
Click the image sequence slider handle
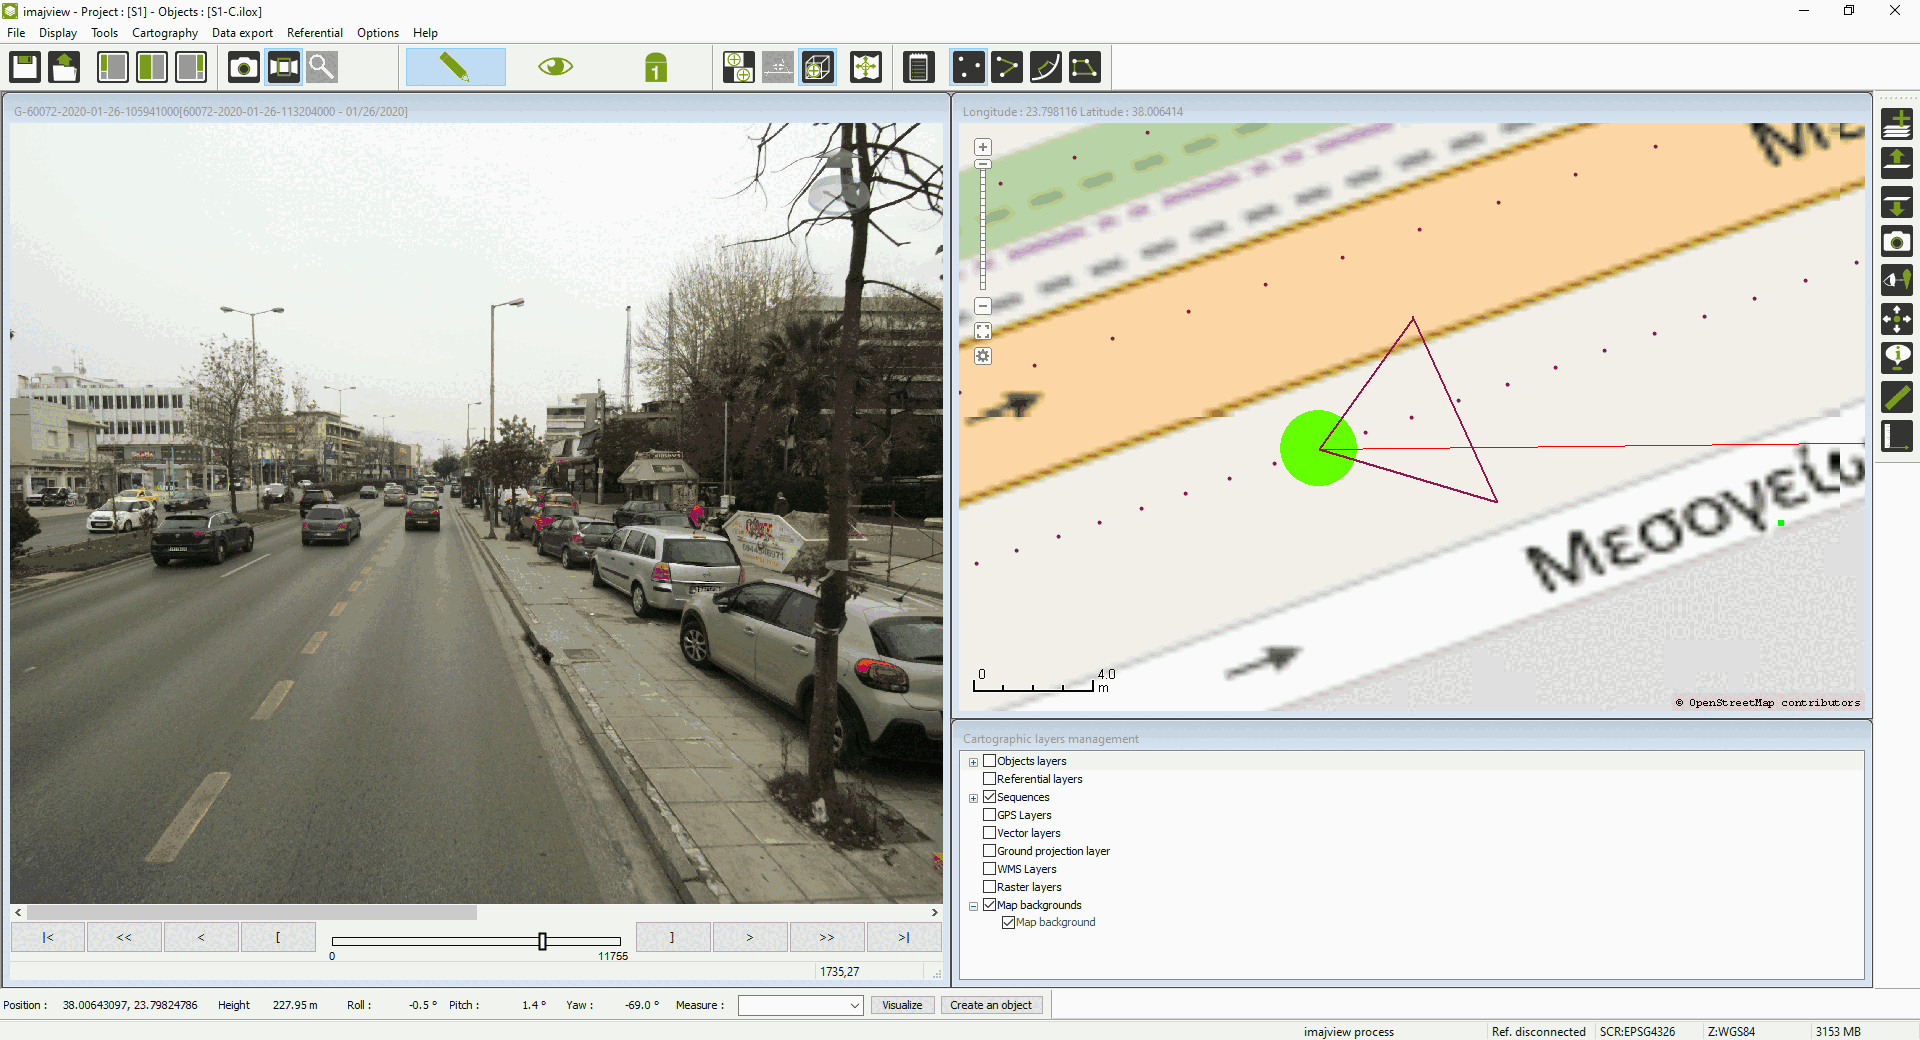(x=542, y=941)
